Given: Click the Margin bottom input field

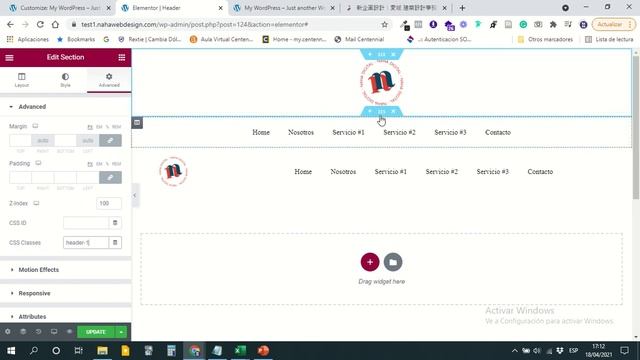Looking at the screenshot, I should click(65, 140).
